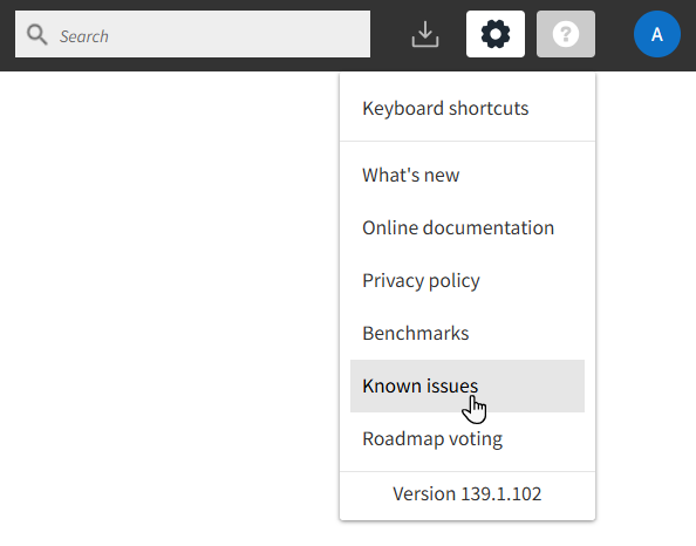Click empty dark toolbar area beside search

click(x=390, y=35)
